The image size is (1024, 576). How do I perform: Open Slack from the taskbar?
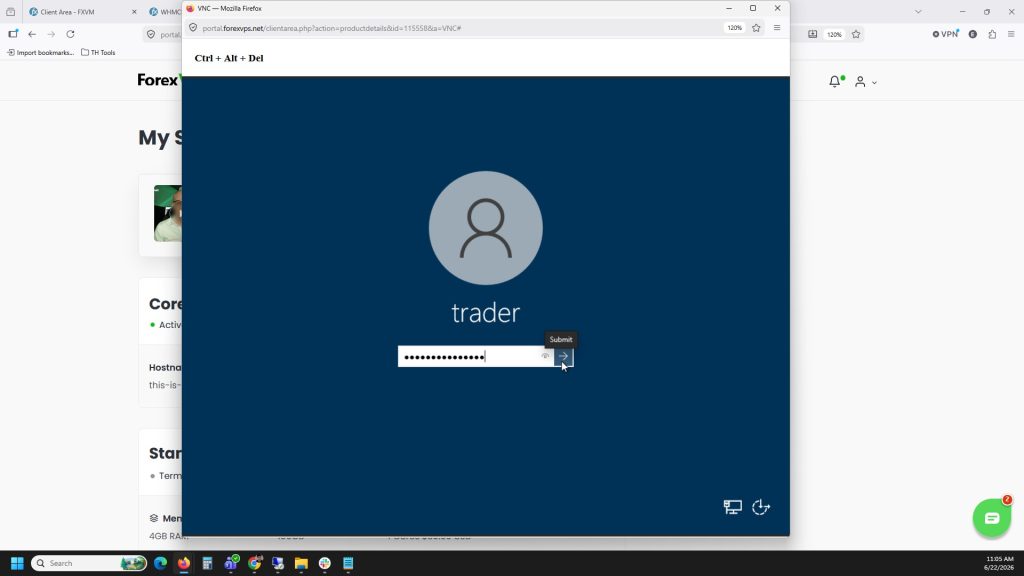(325, 563)
